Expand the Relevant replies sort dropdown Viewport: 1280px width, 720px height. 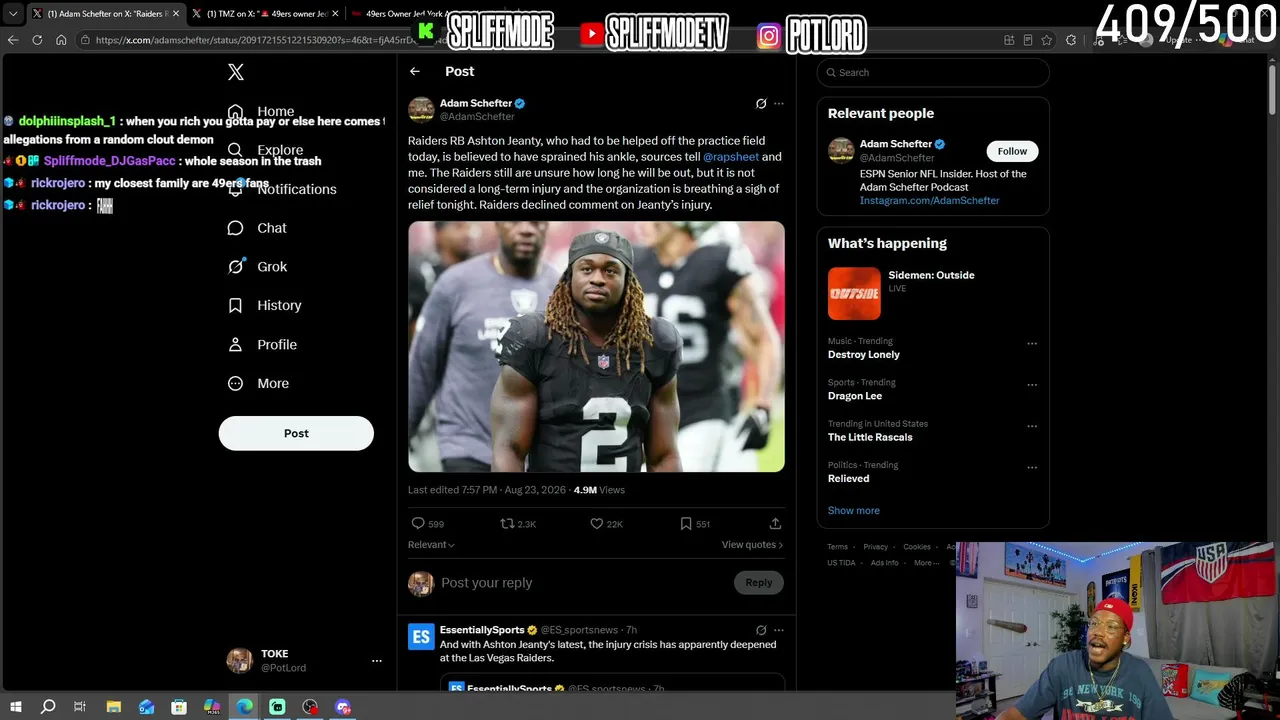click(x=431, y=545)
